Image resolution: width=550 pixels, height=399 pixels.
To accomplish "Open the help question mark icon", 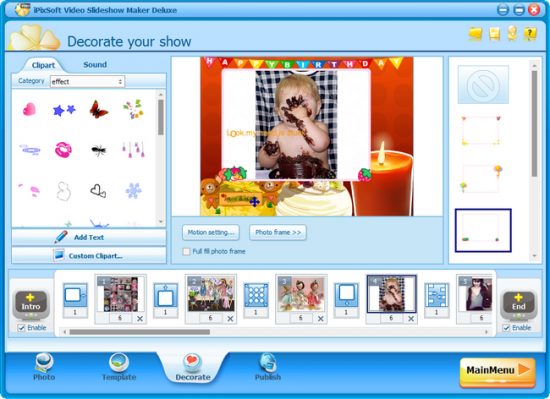I will pos(530,34).
